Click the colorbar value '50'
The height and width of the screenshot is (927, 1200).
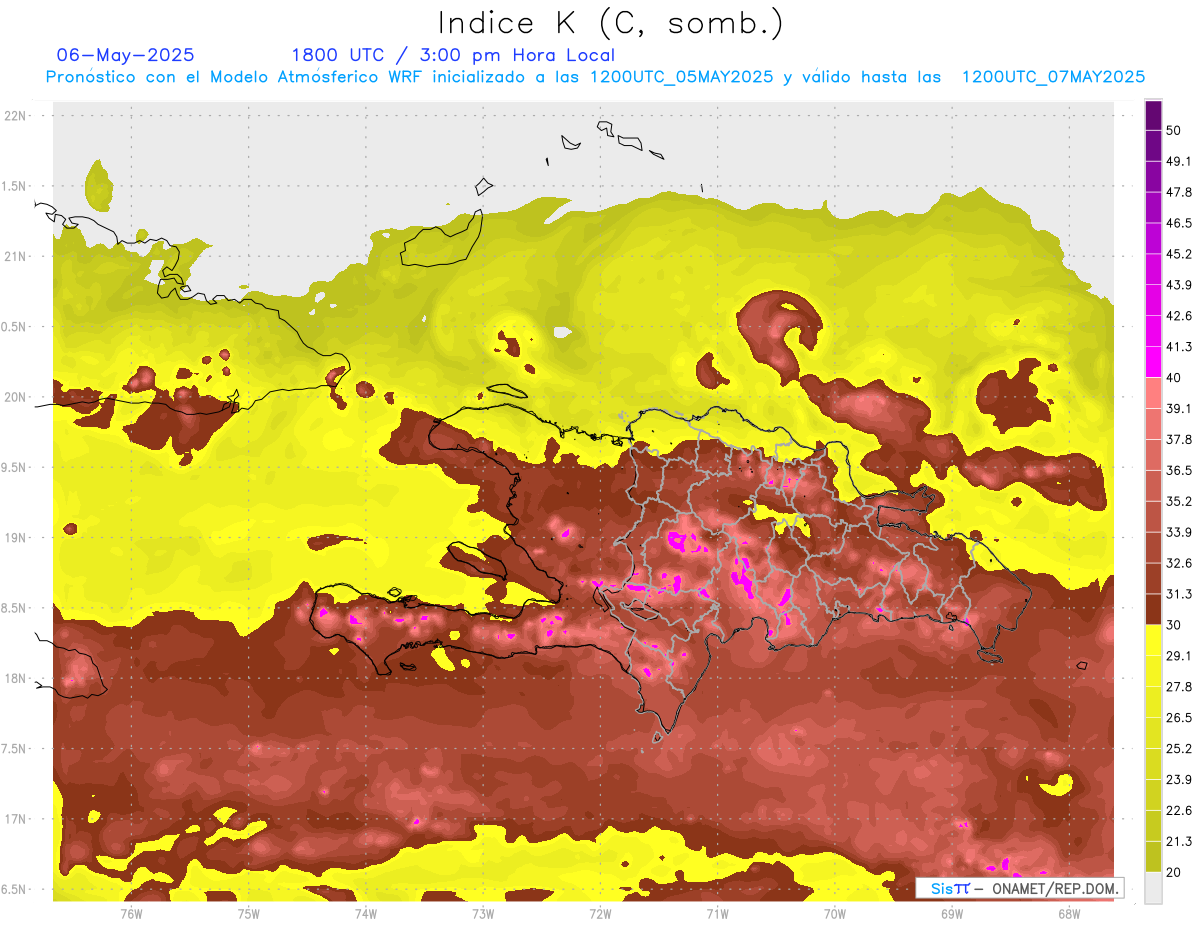1174,131
